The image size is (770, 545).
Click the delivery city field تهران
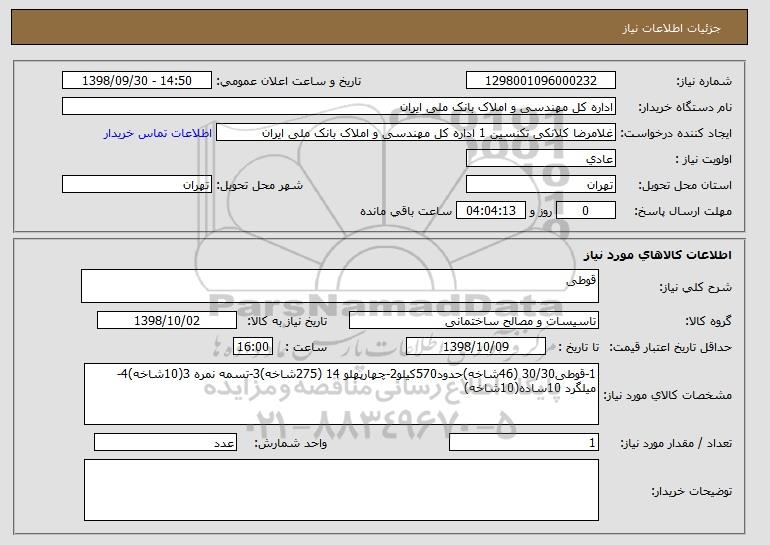(x=137, y=185)
